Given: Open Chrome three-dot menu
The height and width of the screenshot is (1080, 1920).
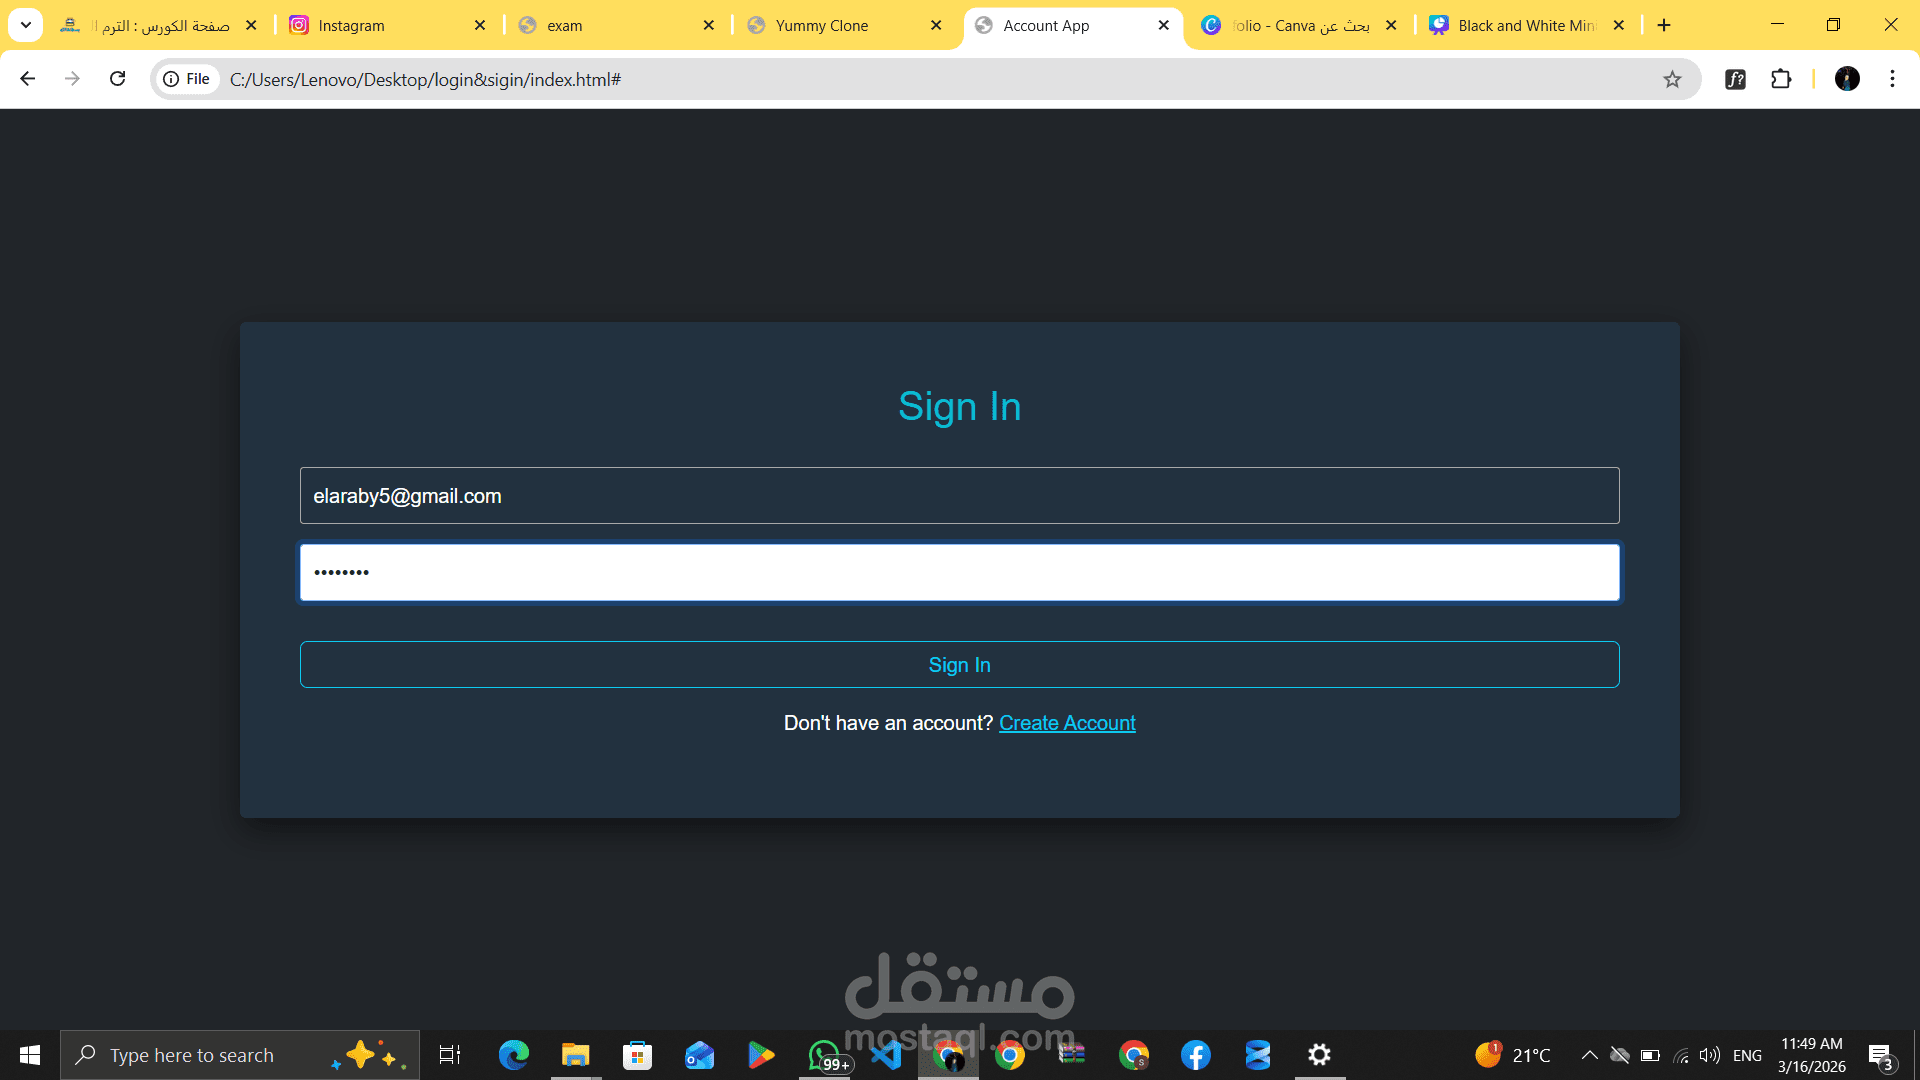Looking at the screenshot, I should [x=1892, y=79].
